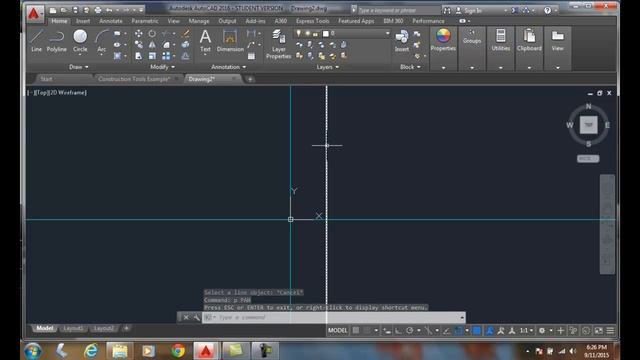Add new layout with plus button
Viewport: 640px width, 360px height.
pyautogui.click(x=127, y=328)
